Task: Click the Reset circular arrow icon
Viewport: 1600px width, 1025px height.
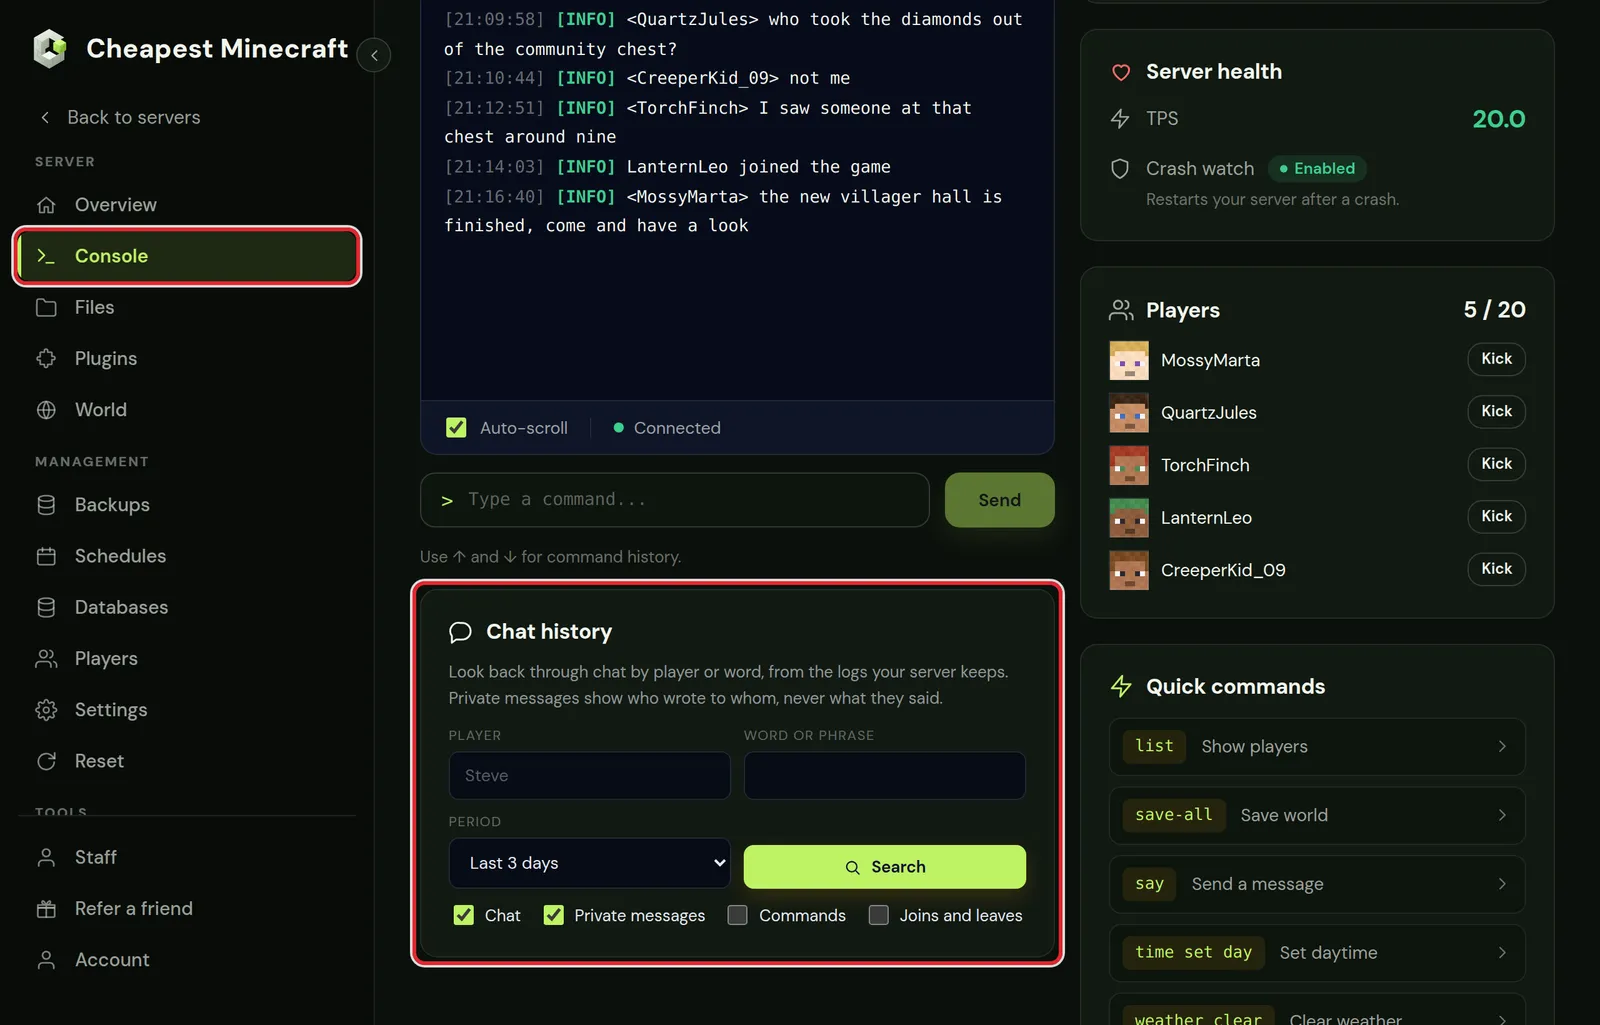Action: click(46, 761)
